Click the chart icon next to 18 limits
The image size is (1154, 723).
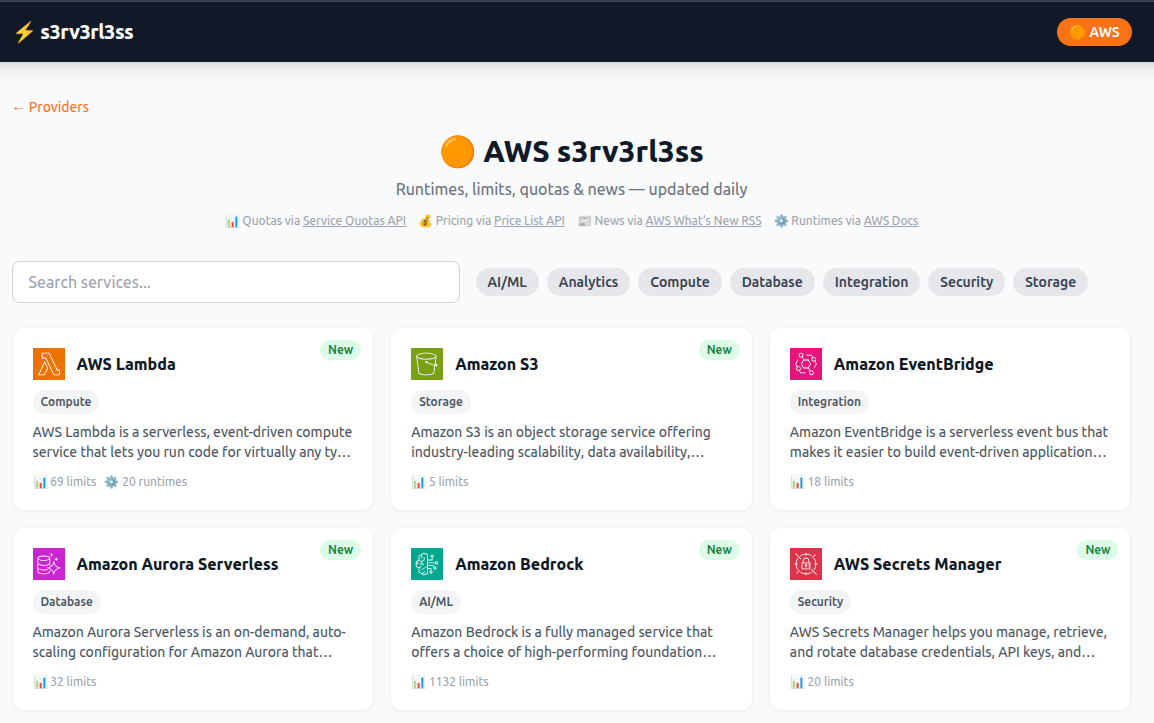pyautogui.click(x=797, y=482)
